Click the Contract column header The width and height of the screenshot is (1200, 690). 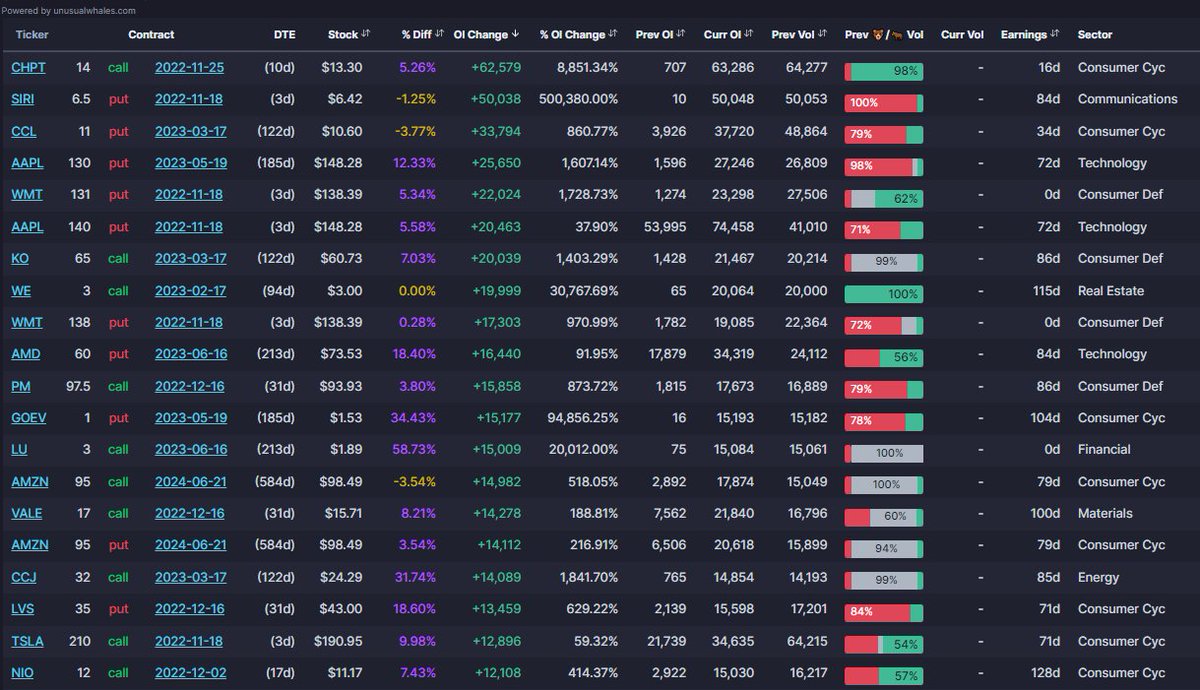tap(151, 35)
